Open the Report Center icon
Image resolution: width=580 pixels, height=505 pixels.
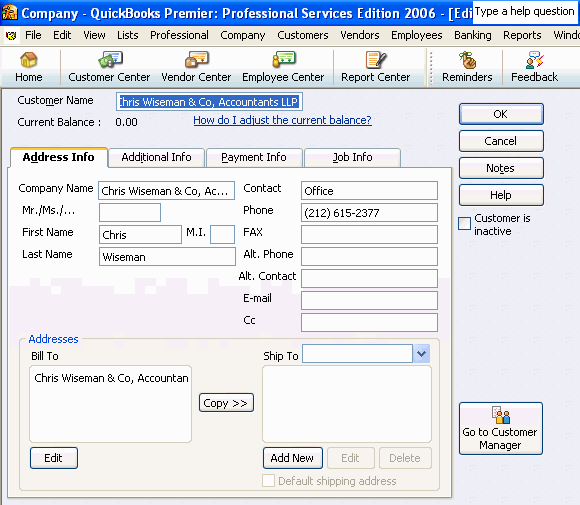375,67
